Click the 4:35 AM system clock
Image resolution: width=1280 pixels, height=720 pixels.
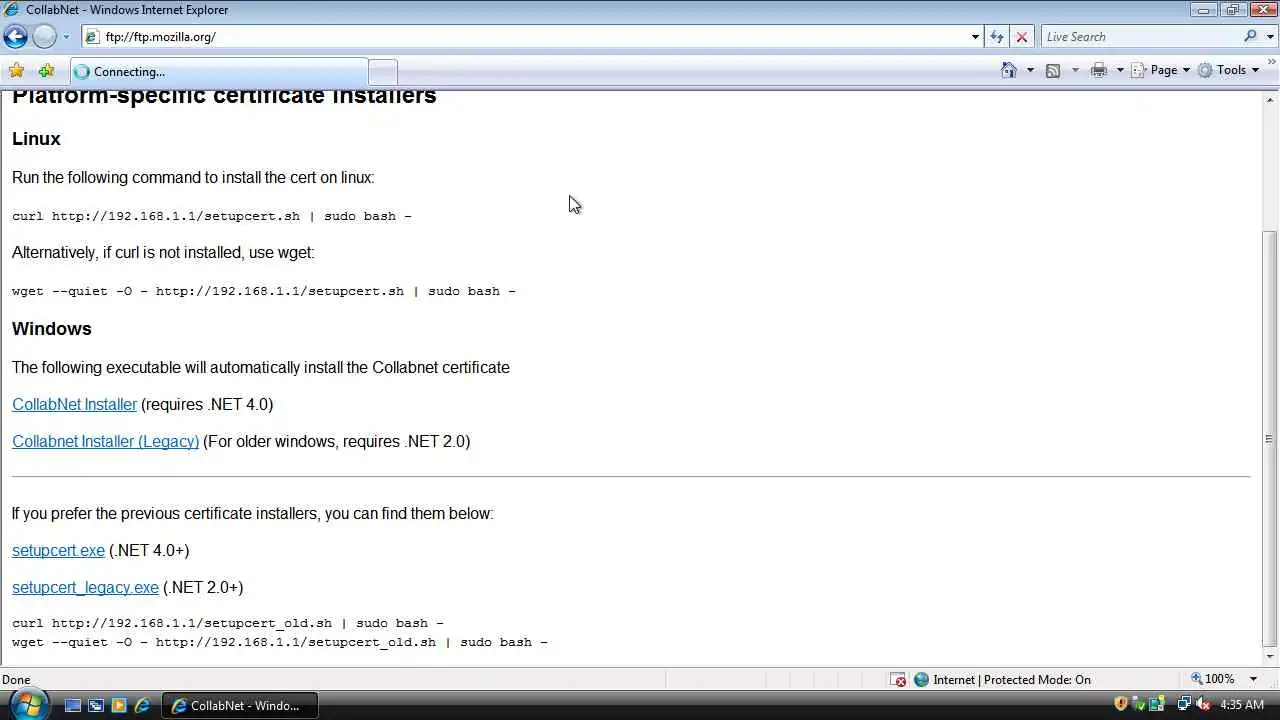click(x=1242, y=705)
